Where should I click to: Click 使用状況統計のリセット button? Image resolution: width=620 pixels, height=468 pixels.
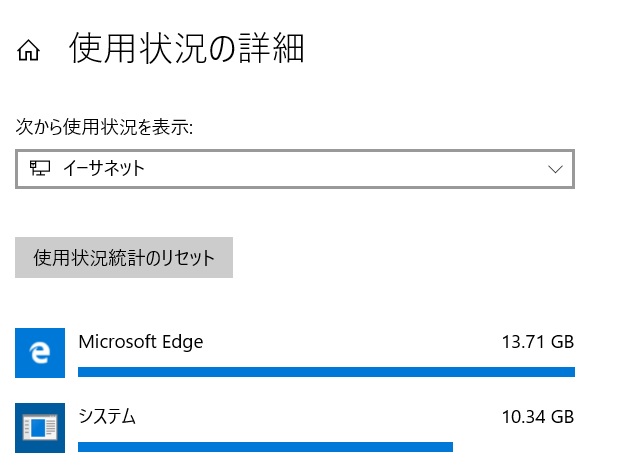coord(124,257)
